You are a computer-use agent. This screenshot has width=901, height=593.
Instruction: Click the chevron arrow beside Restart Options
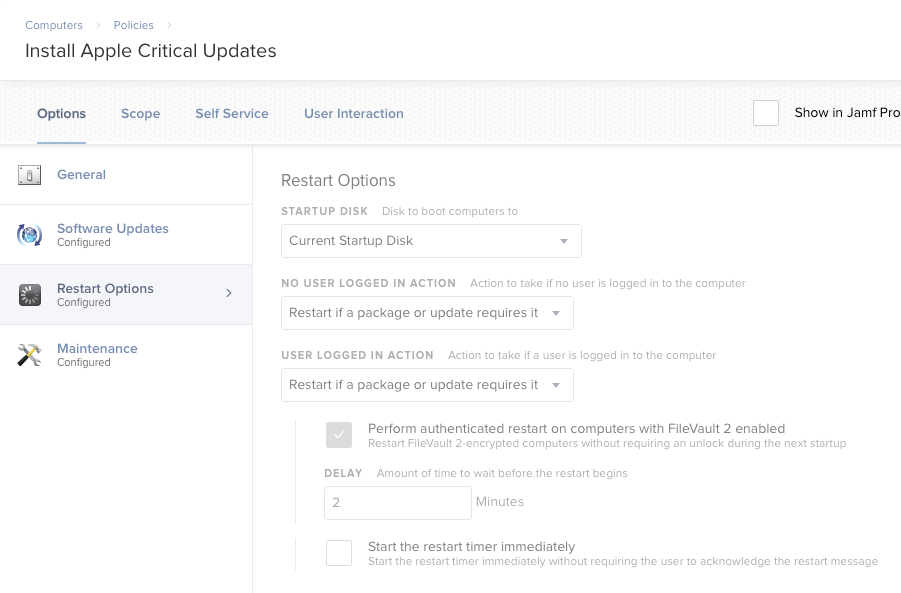pos(229,293)
